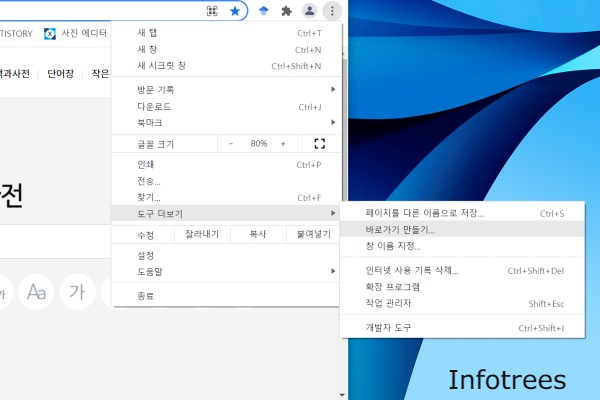
Task: Open 설정 from the menu
Action: tap(226, 255)
